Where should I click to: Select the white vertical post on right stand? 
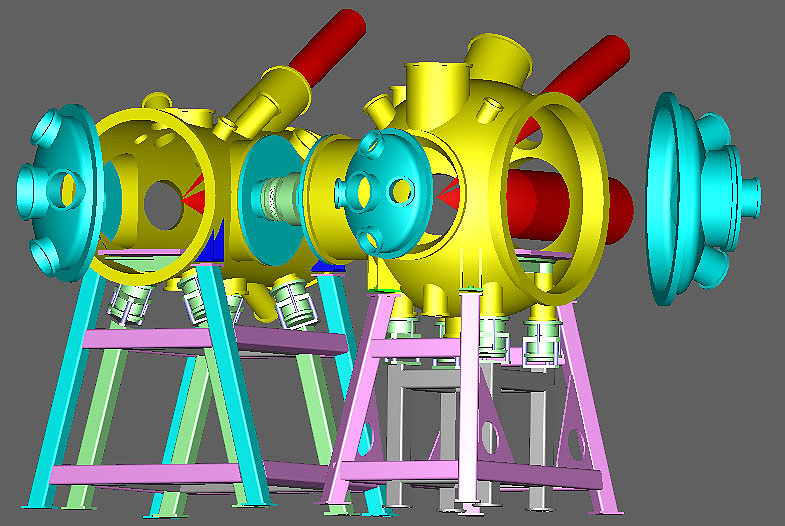[468, 400]
